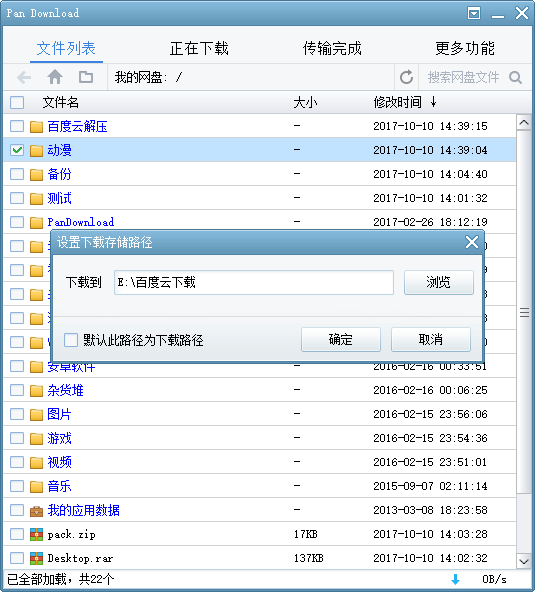Click the back arrow navigation icon
Viewport: 535px width, 592px height.
[24, 77]
